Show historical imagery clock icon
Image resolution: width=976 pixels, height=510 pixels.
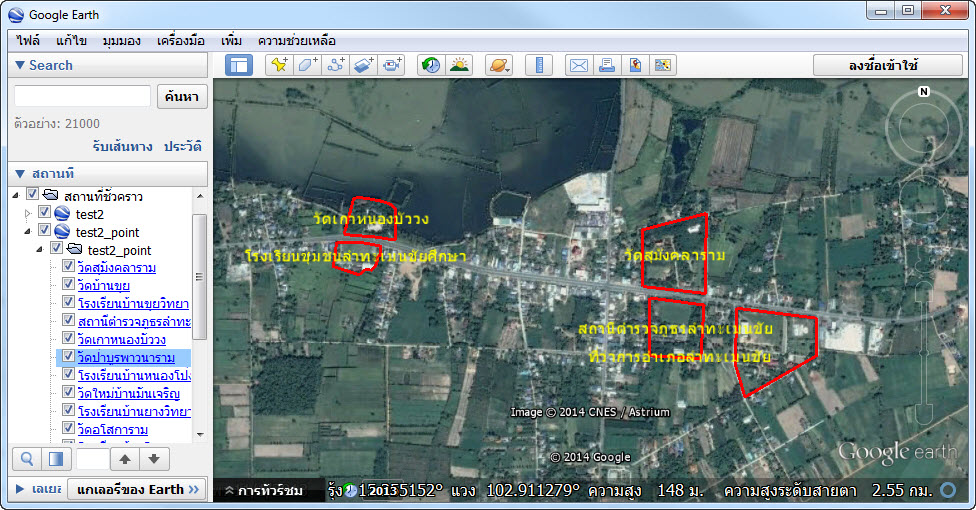pos(431,65)
